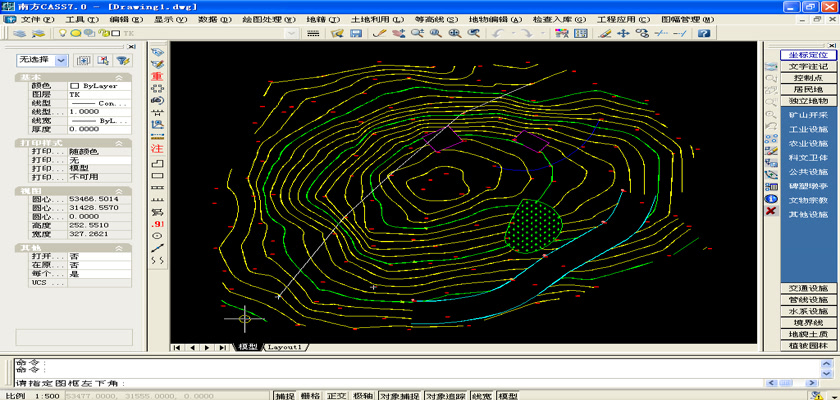
Task: Click the pan (four-arrow move) icon
Action: click(x=622, y=33)
